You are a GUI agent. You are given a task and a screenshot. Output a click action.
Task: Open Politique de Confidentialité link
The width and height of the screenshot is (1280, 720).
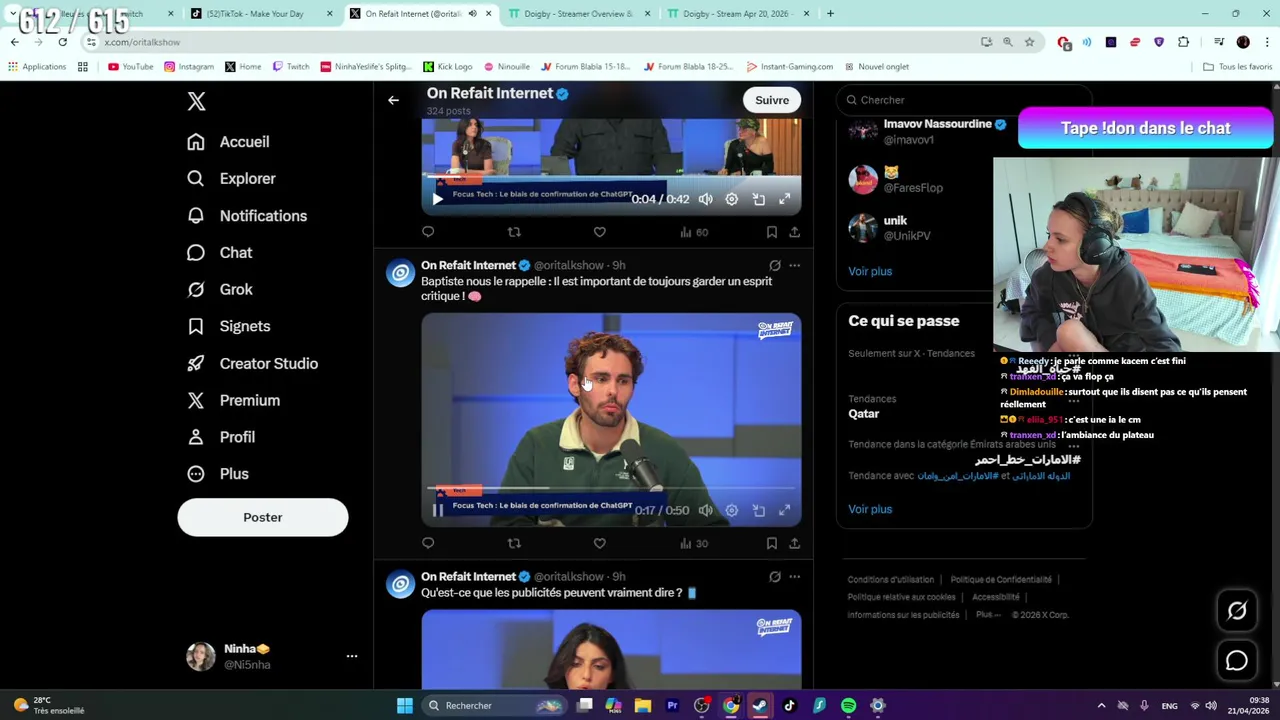coord(1001,580)
